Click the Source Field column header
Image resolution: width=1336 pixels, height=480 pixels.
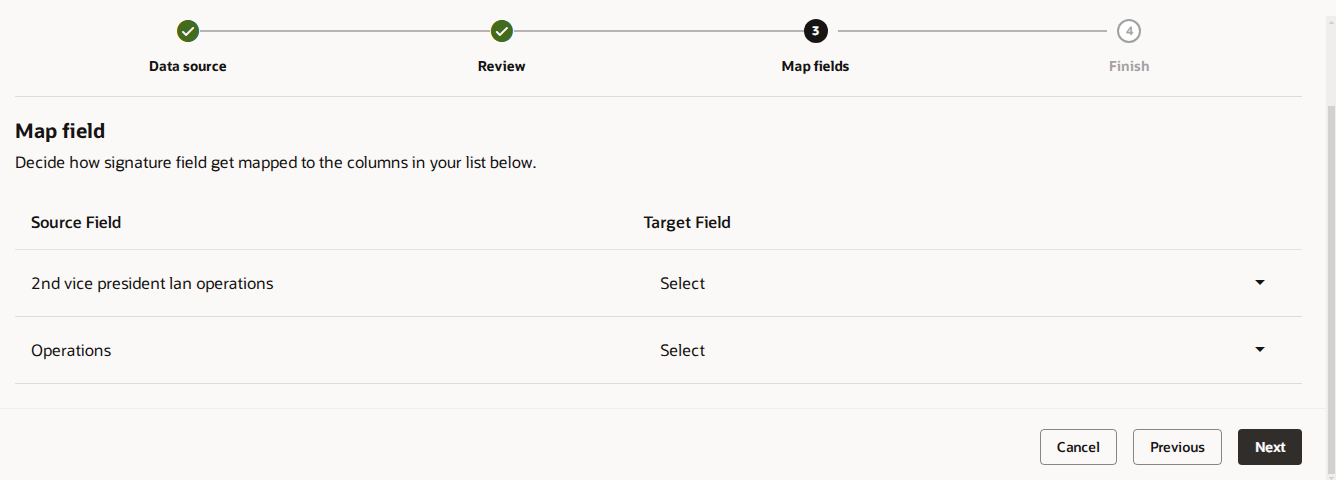(x=76, y=222)
